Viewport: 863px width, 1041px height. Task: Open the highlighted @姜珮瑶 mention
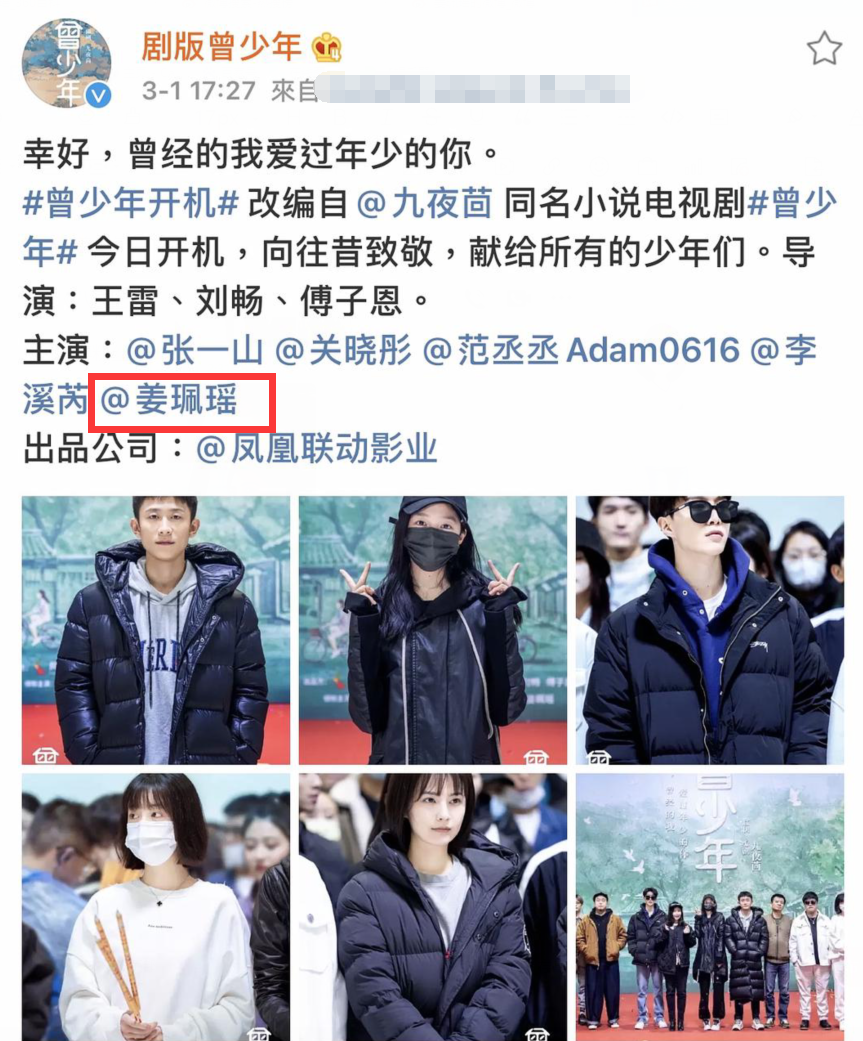click(169, 400)
